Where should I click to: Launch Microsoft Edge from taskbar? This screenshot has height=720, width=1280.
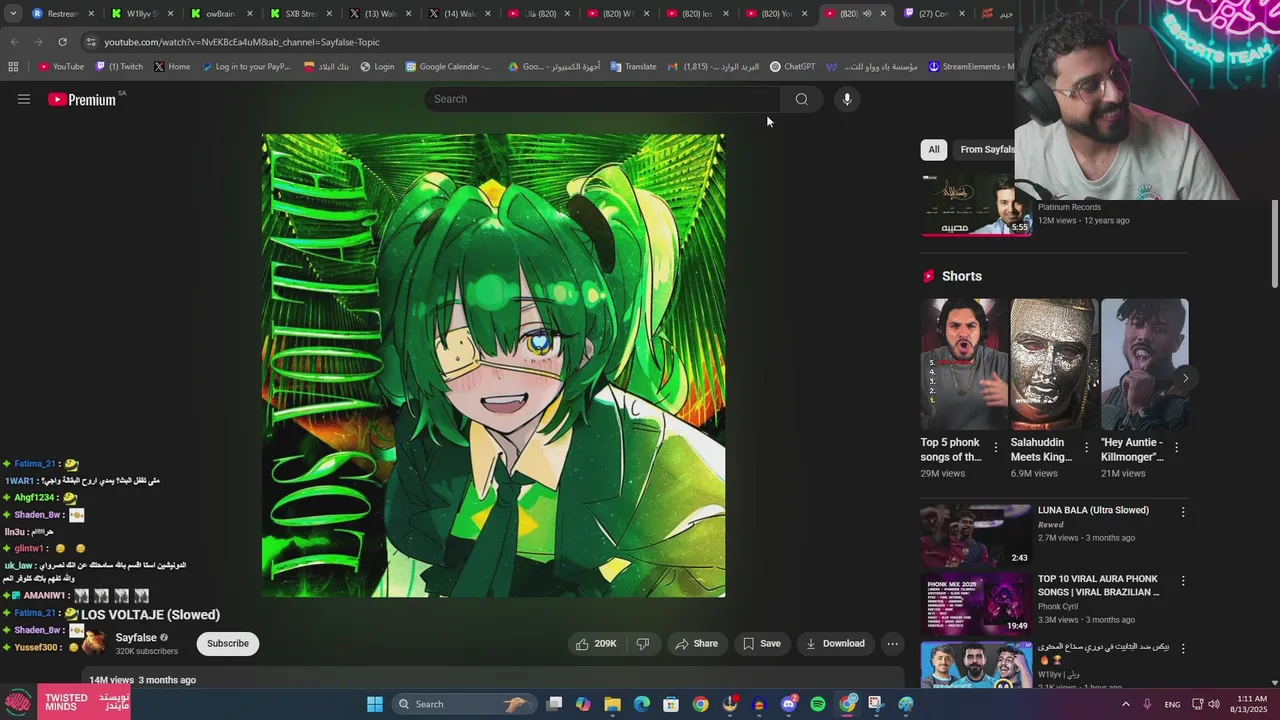tap(642, 704)
